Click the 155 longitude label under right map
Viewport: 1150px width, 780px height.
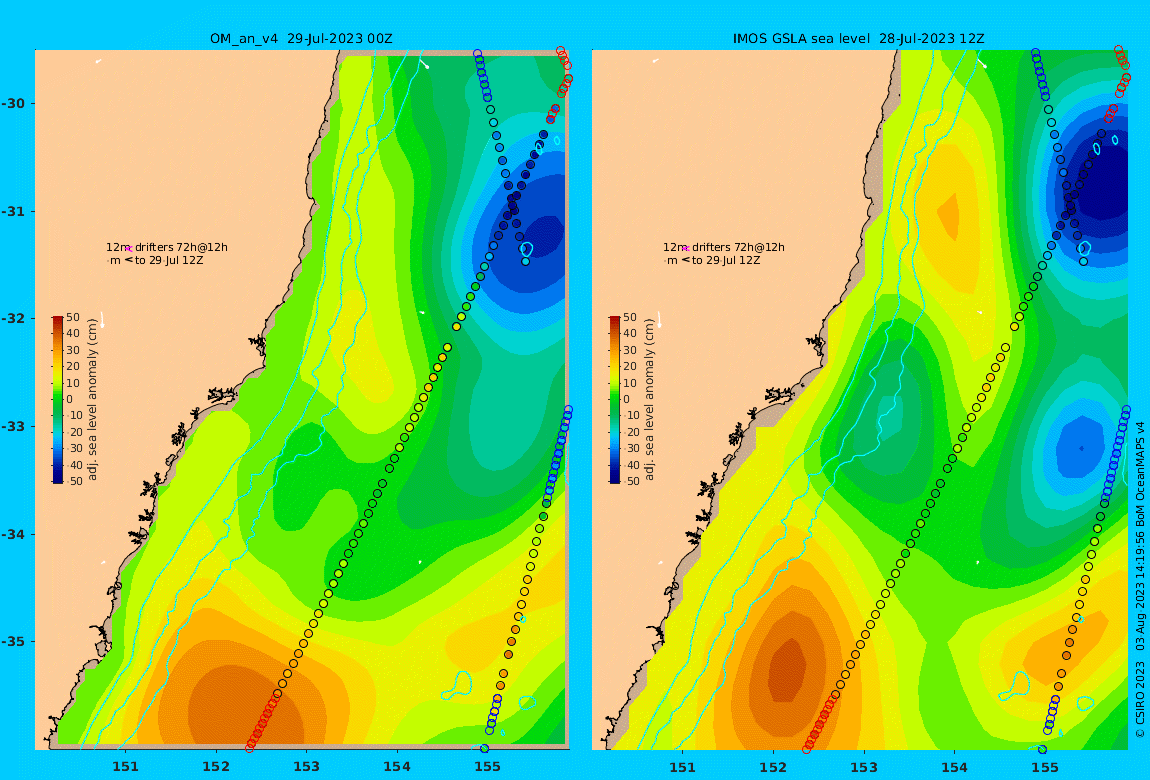click(1044, 767)
